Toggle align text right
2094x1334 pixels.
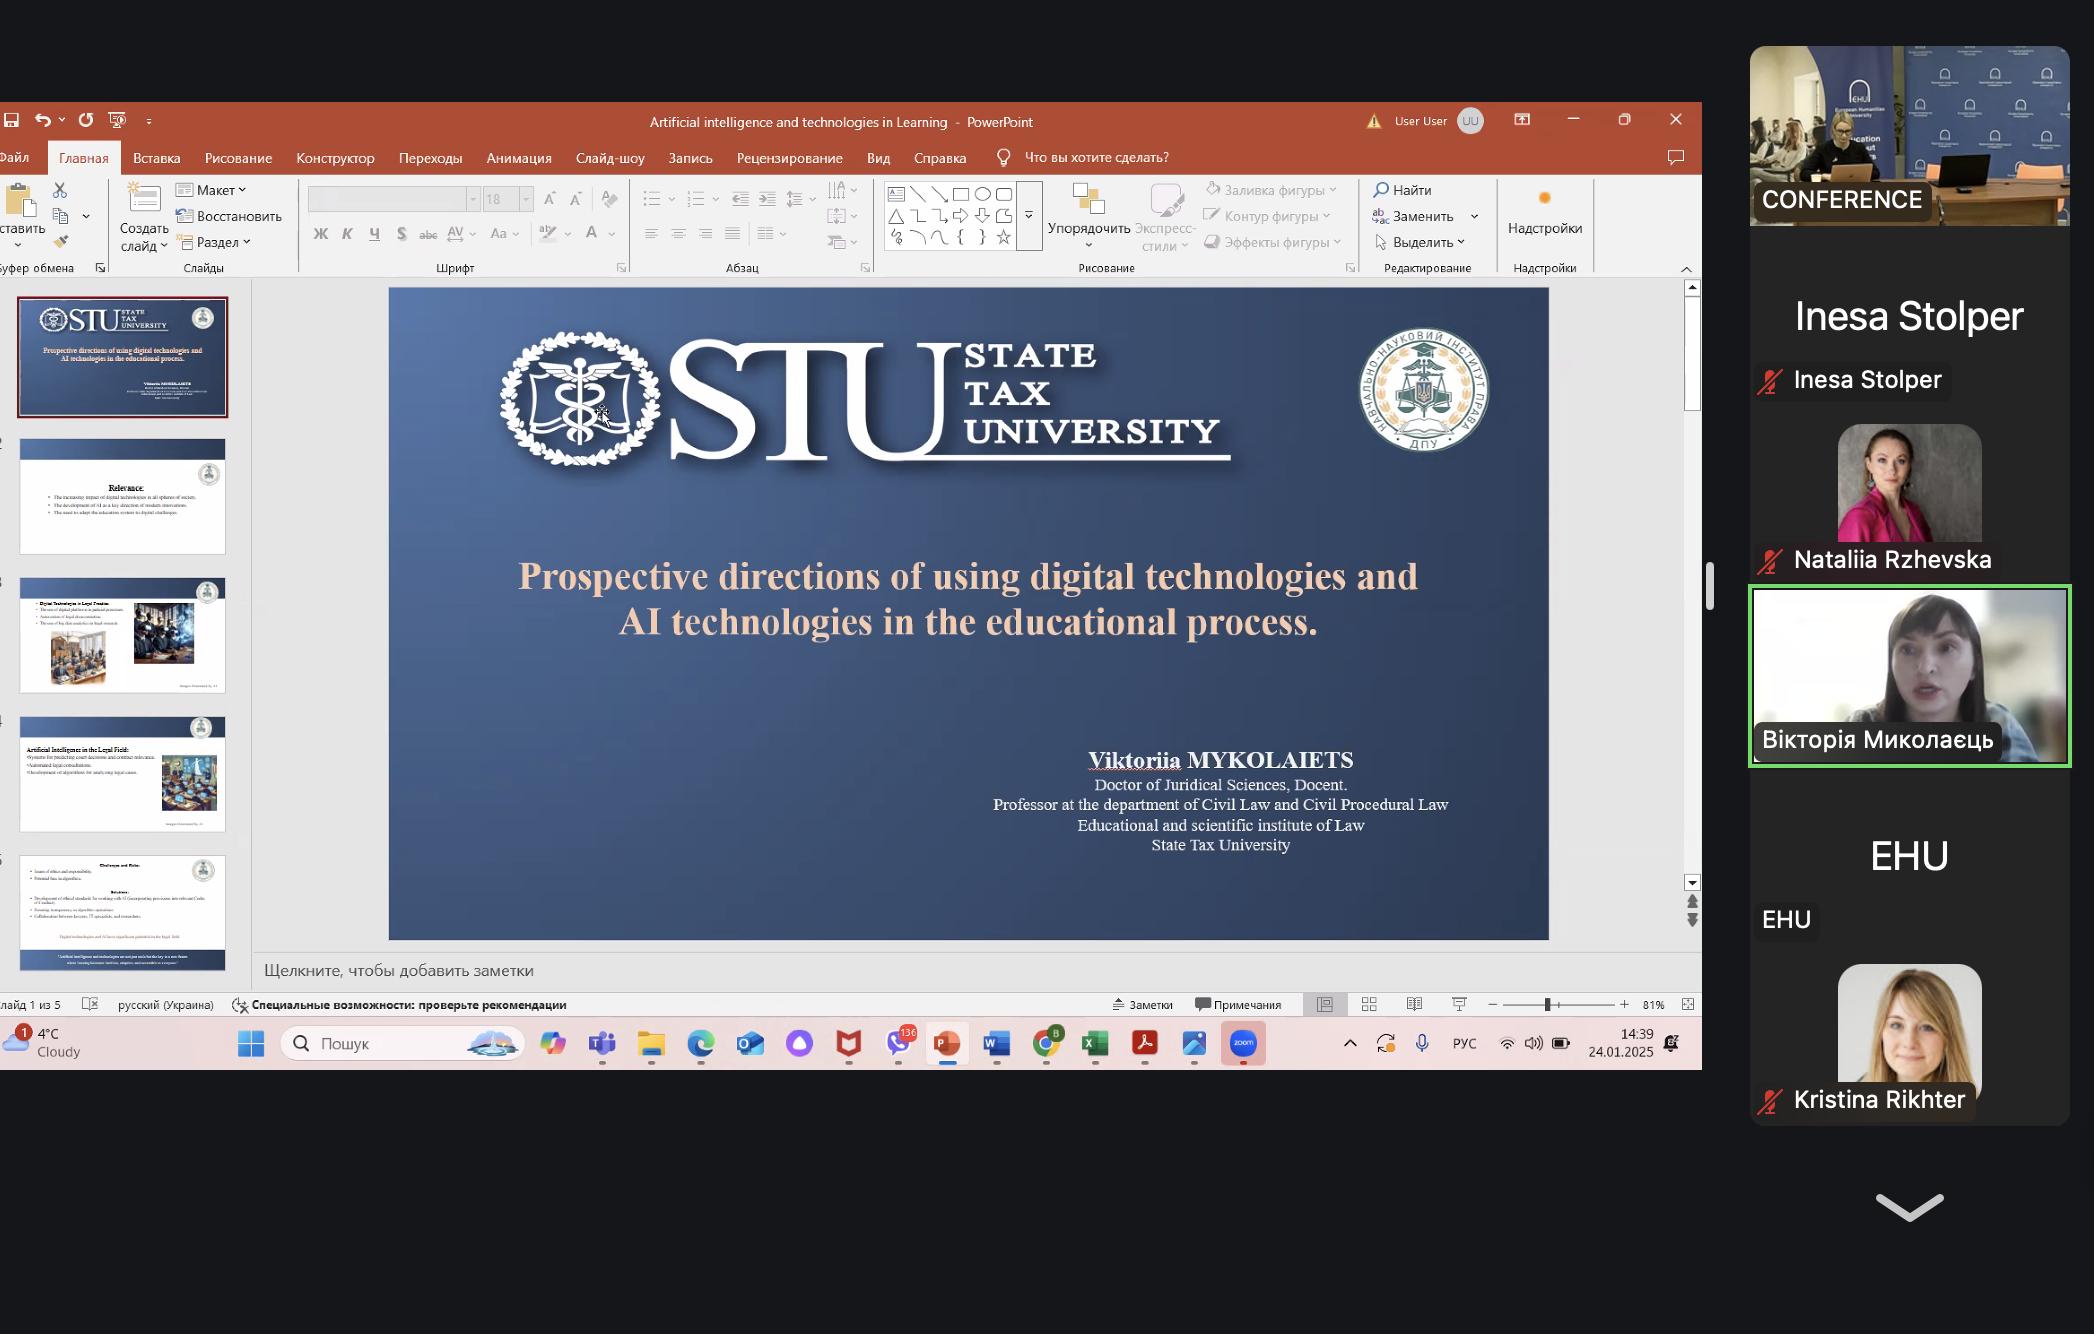[x=705, y=234]
